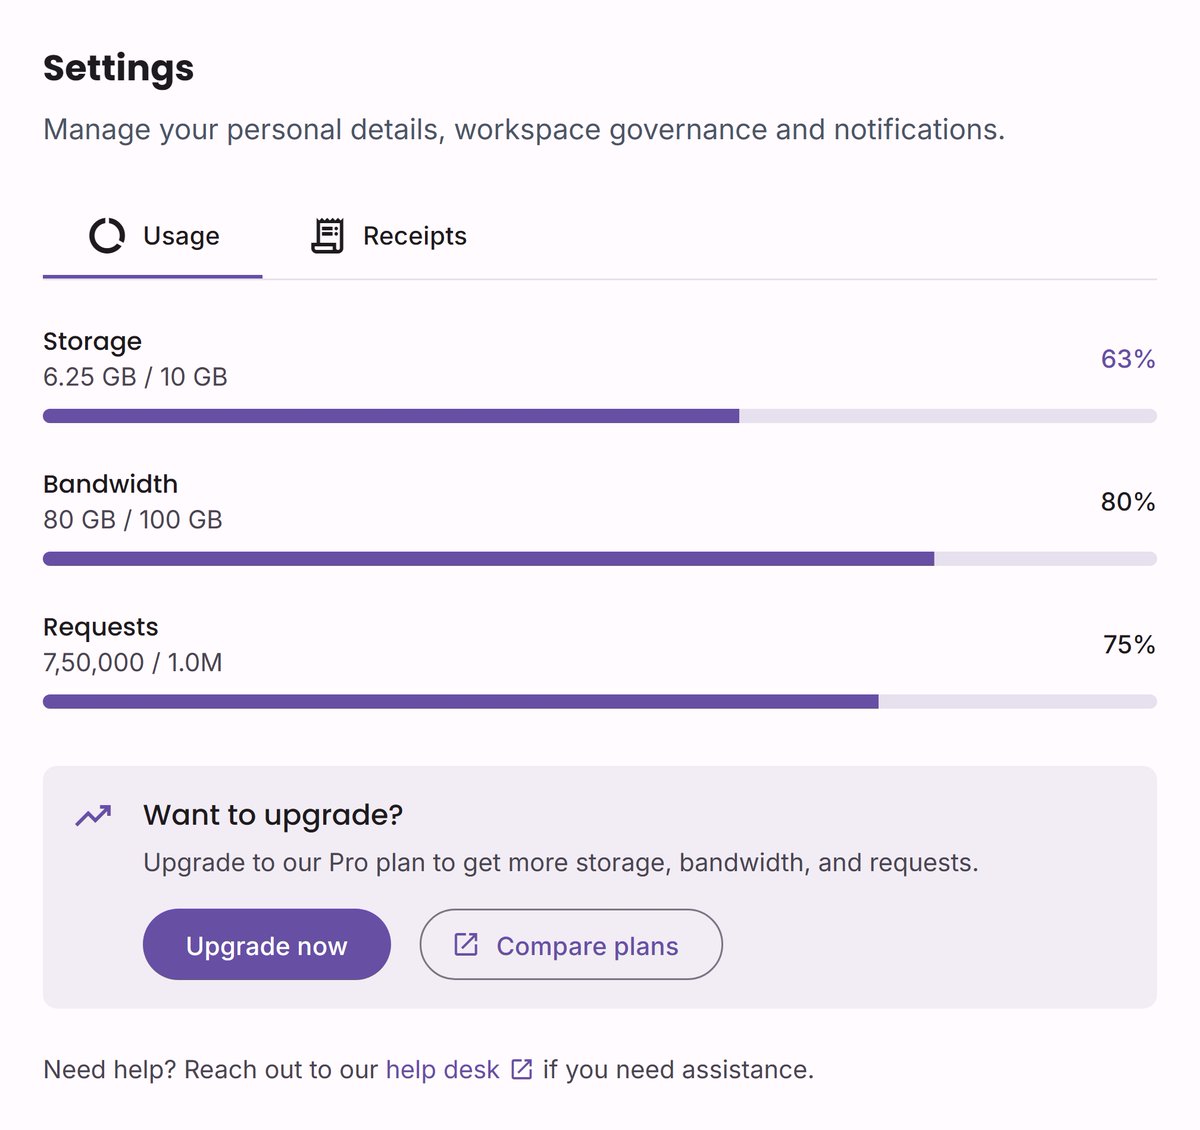This screenshot has height=1130, width=1200.
Task: Click the Requests progress bar
Action: [600, 702]
